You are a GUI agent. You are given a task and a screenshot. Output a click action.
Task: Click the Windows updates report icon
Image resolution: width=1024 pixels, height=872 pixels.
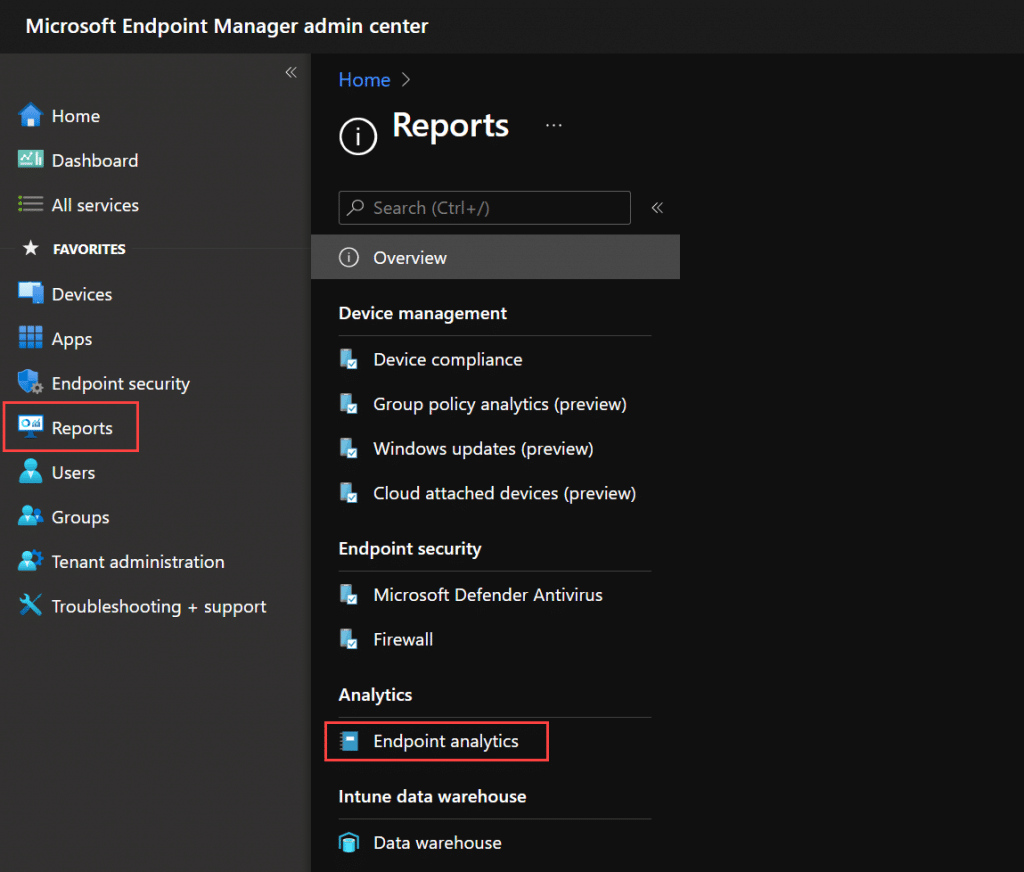[349, 449]
